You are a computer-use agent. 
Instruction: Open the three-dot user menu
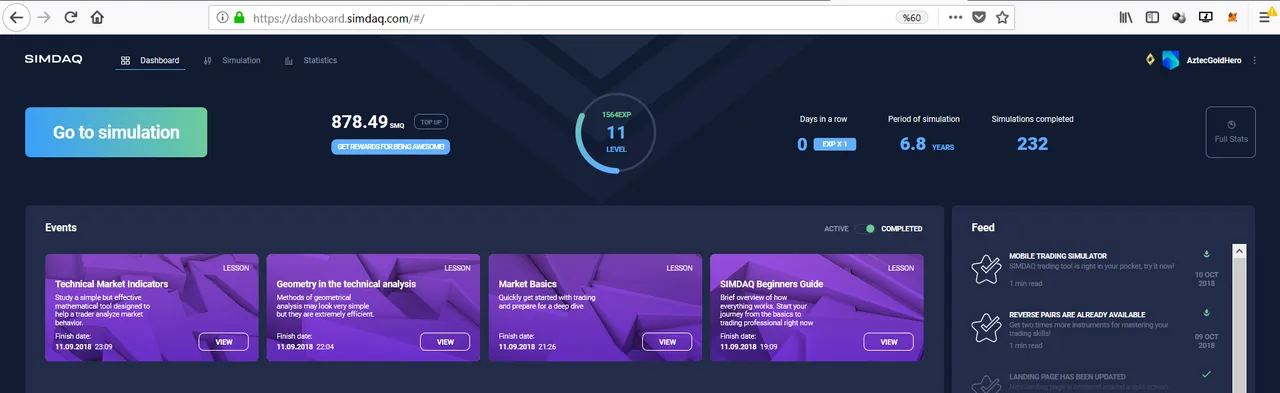[x=1255, y=61]
